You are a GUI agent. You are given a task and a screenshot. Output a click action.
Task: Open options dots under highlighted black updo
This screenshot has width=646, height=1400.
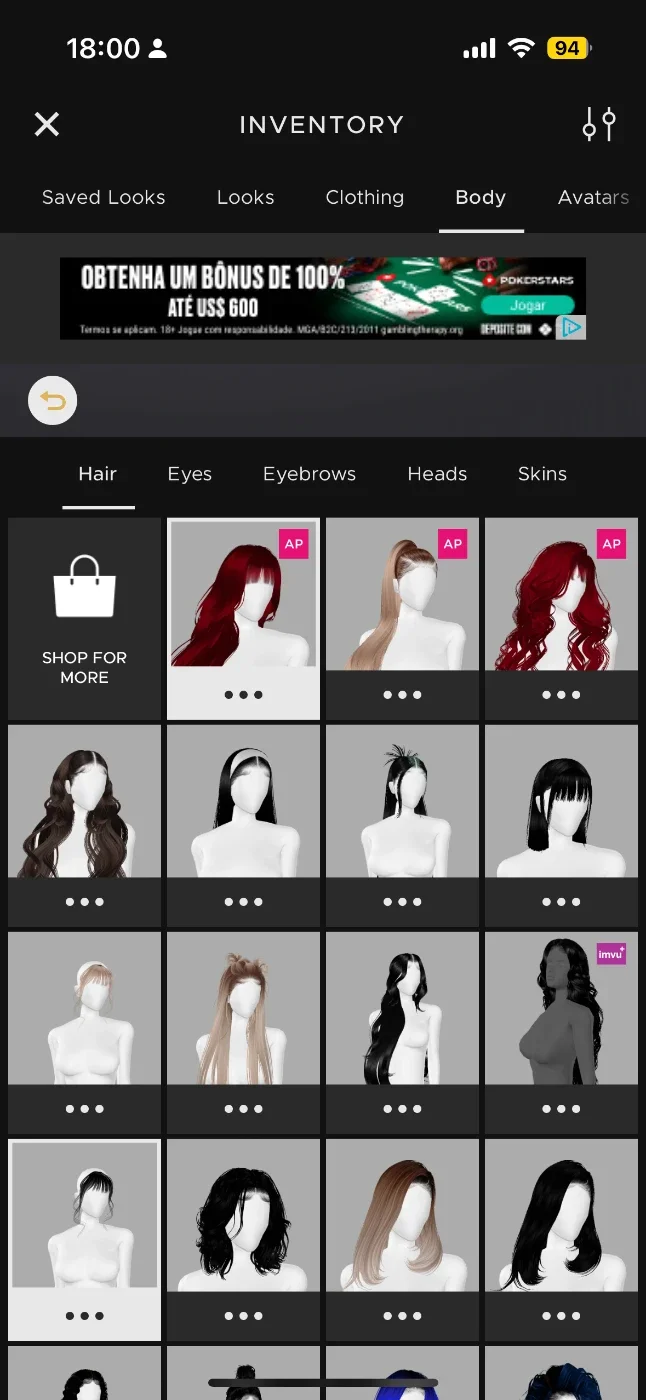pyautogui.click(x=84, y=1316)
